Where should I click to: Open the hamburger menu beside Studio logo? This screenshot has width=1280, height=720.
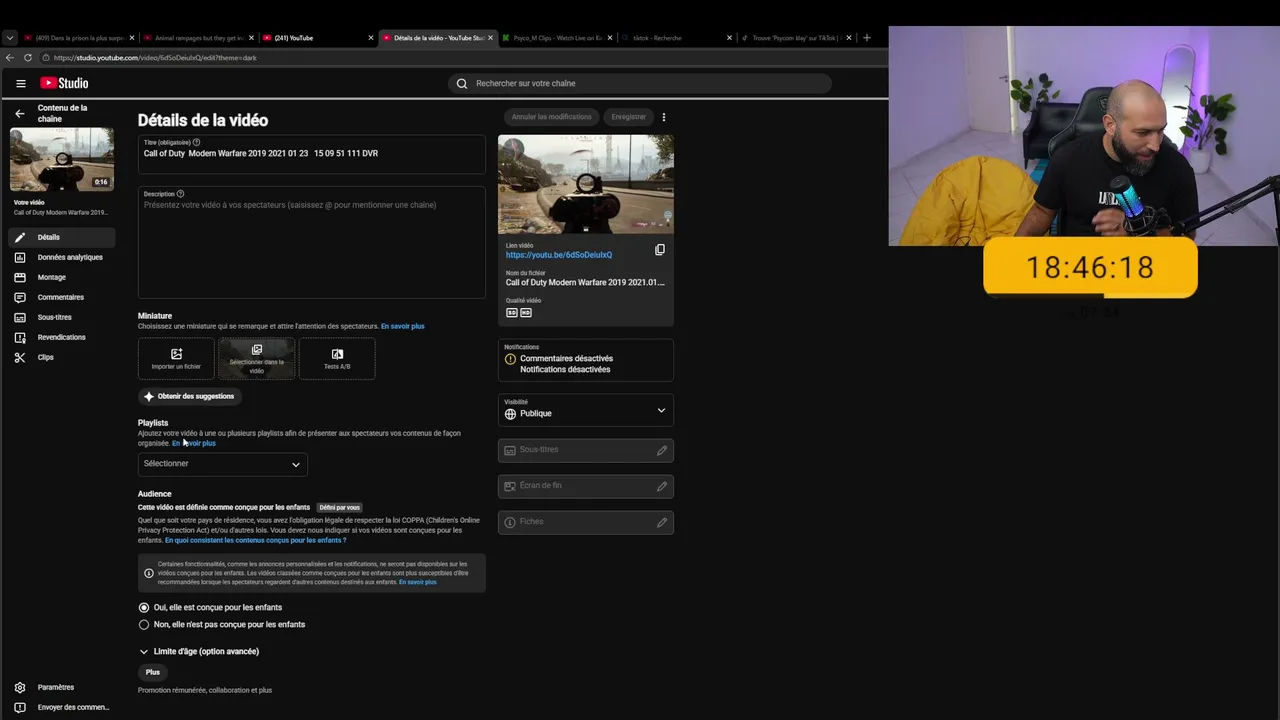[20, 83]
